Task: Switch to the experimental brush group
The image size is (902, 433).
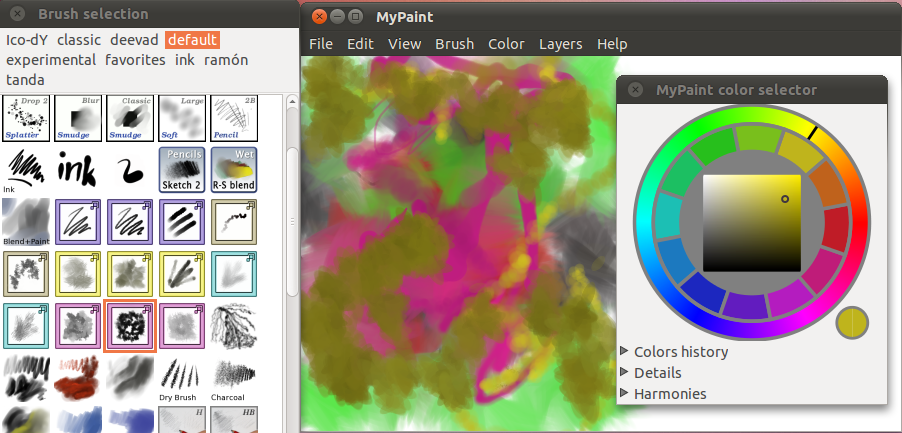Action: pyautogui.click(x=51, y=60)
